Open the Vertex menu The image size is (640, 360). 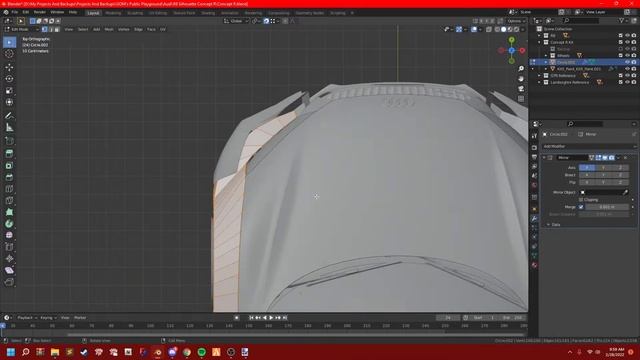click(x=124, y=29)
